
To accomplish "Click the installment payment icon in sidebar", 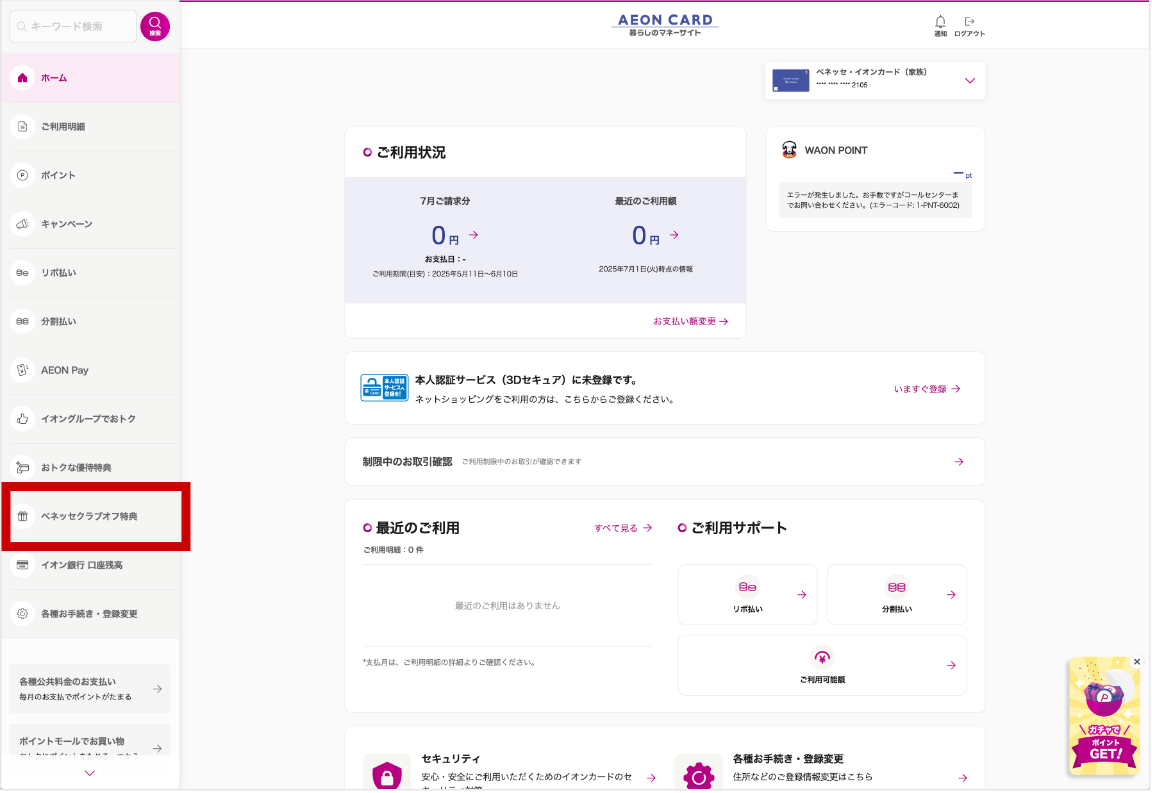I will [x=23, y=321].
